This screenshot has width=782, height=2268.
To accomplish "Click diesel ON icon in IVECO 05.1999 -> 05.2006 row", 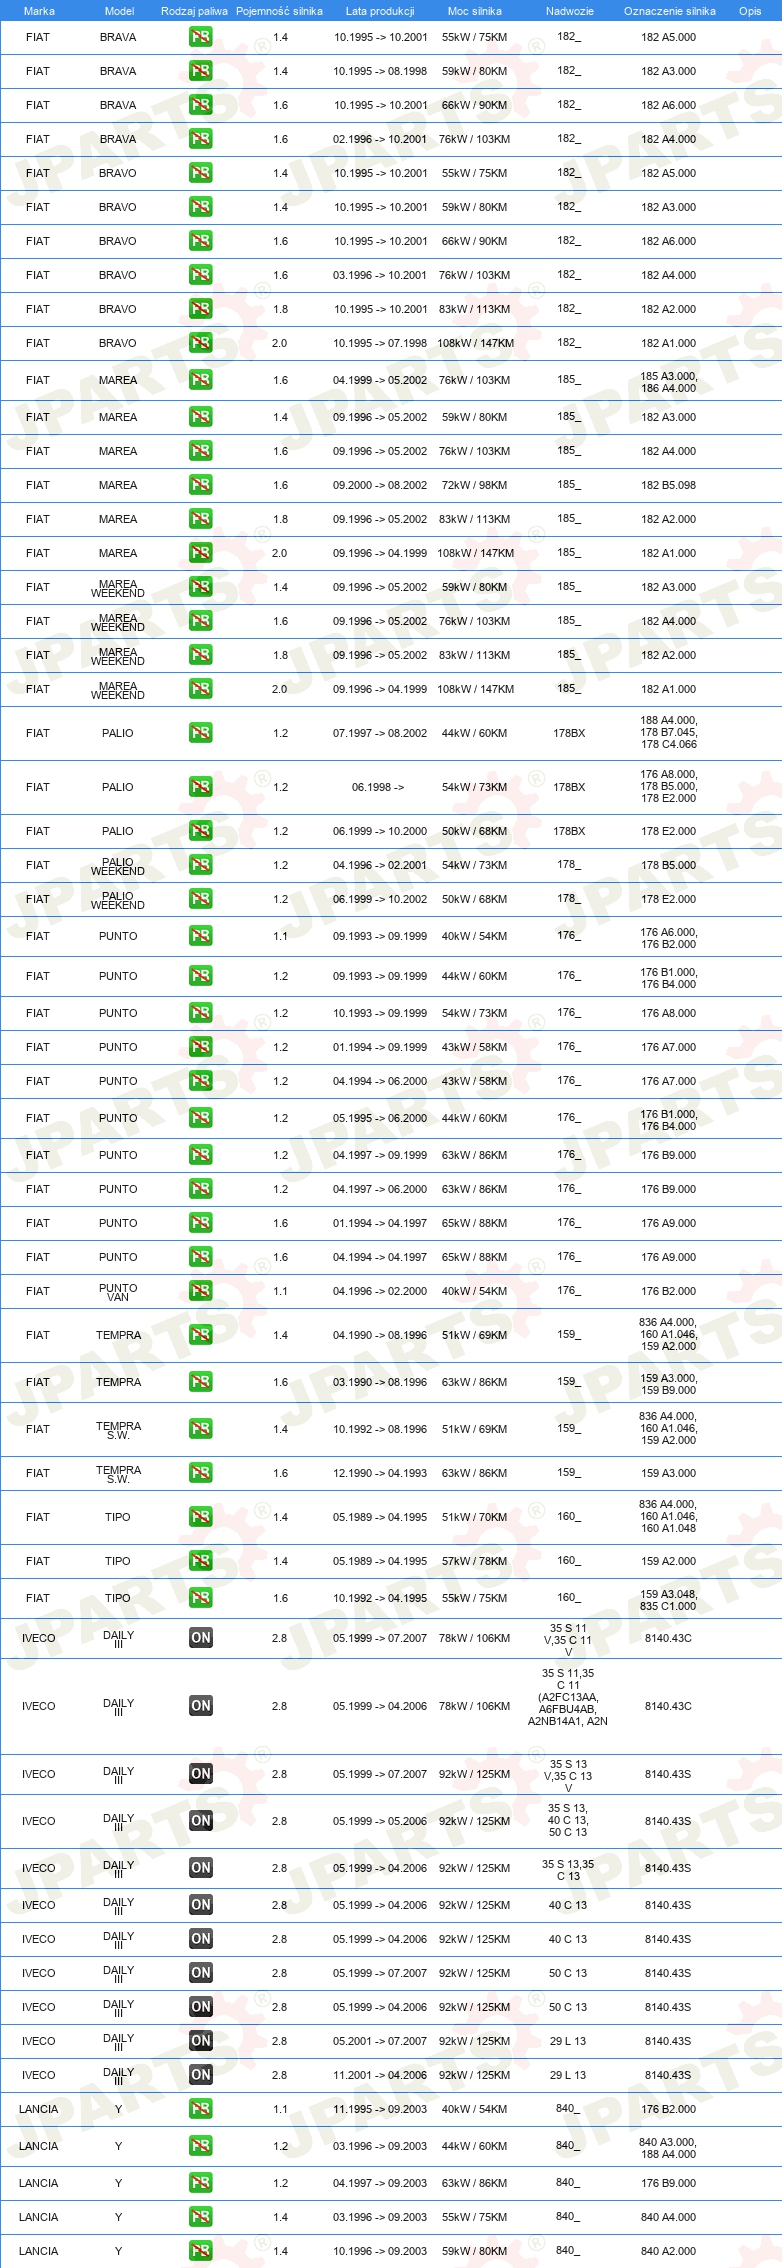I will tap(200, 1821).
